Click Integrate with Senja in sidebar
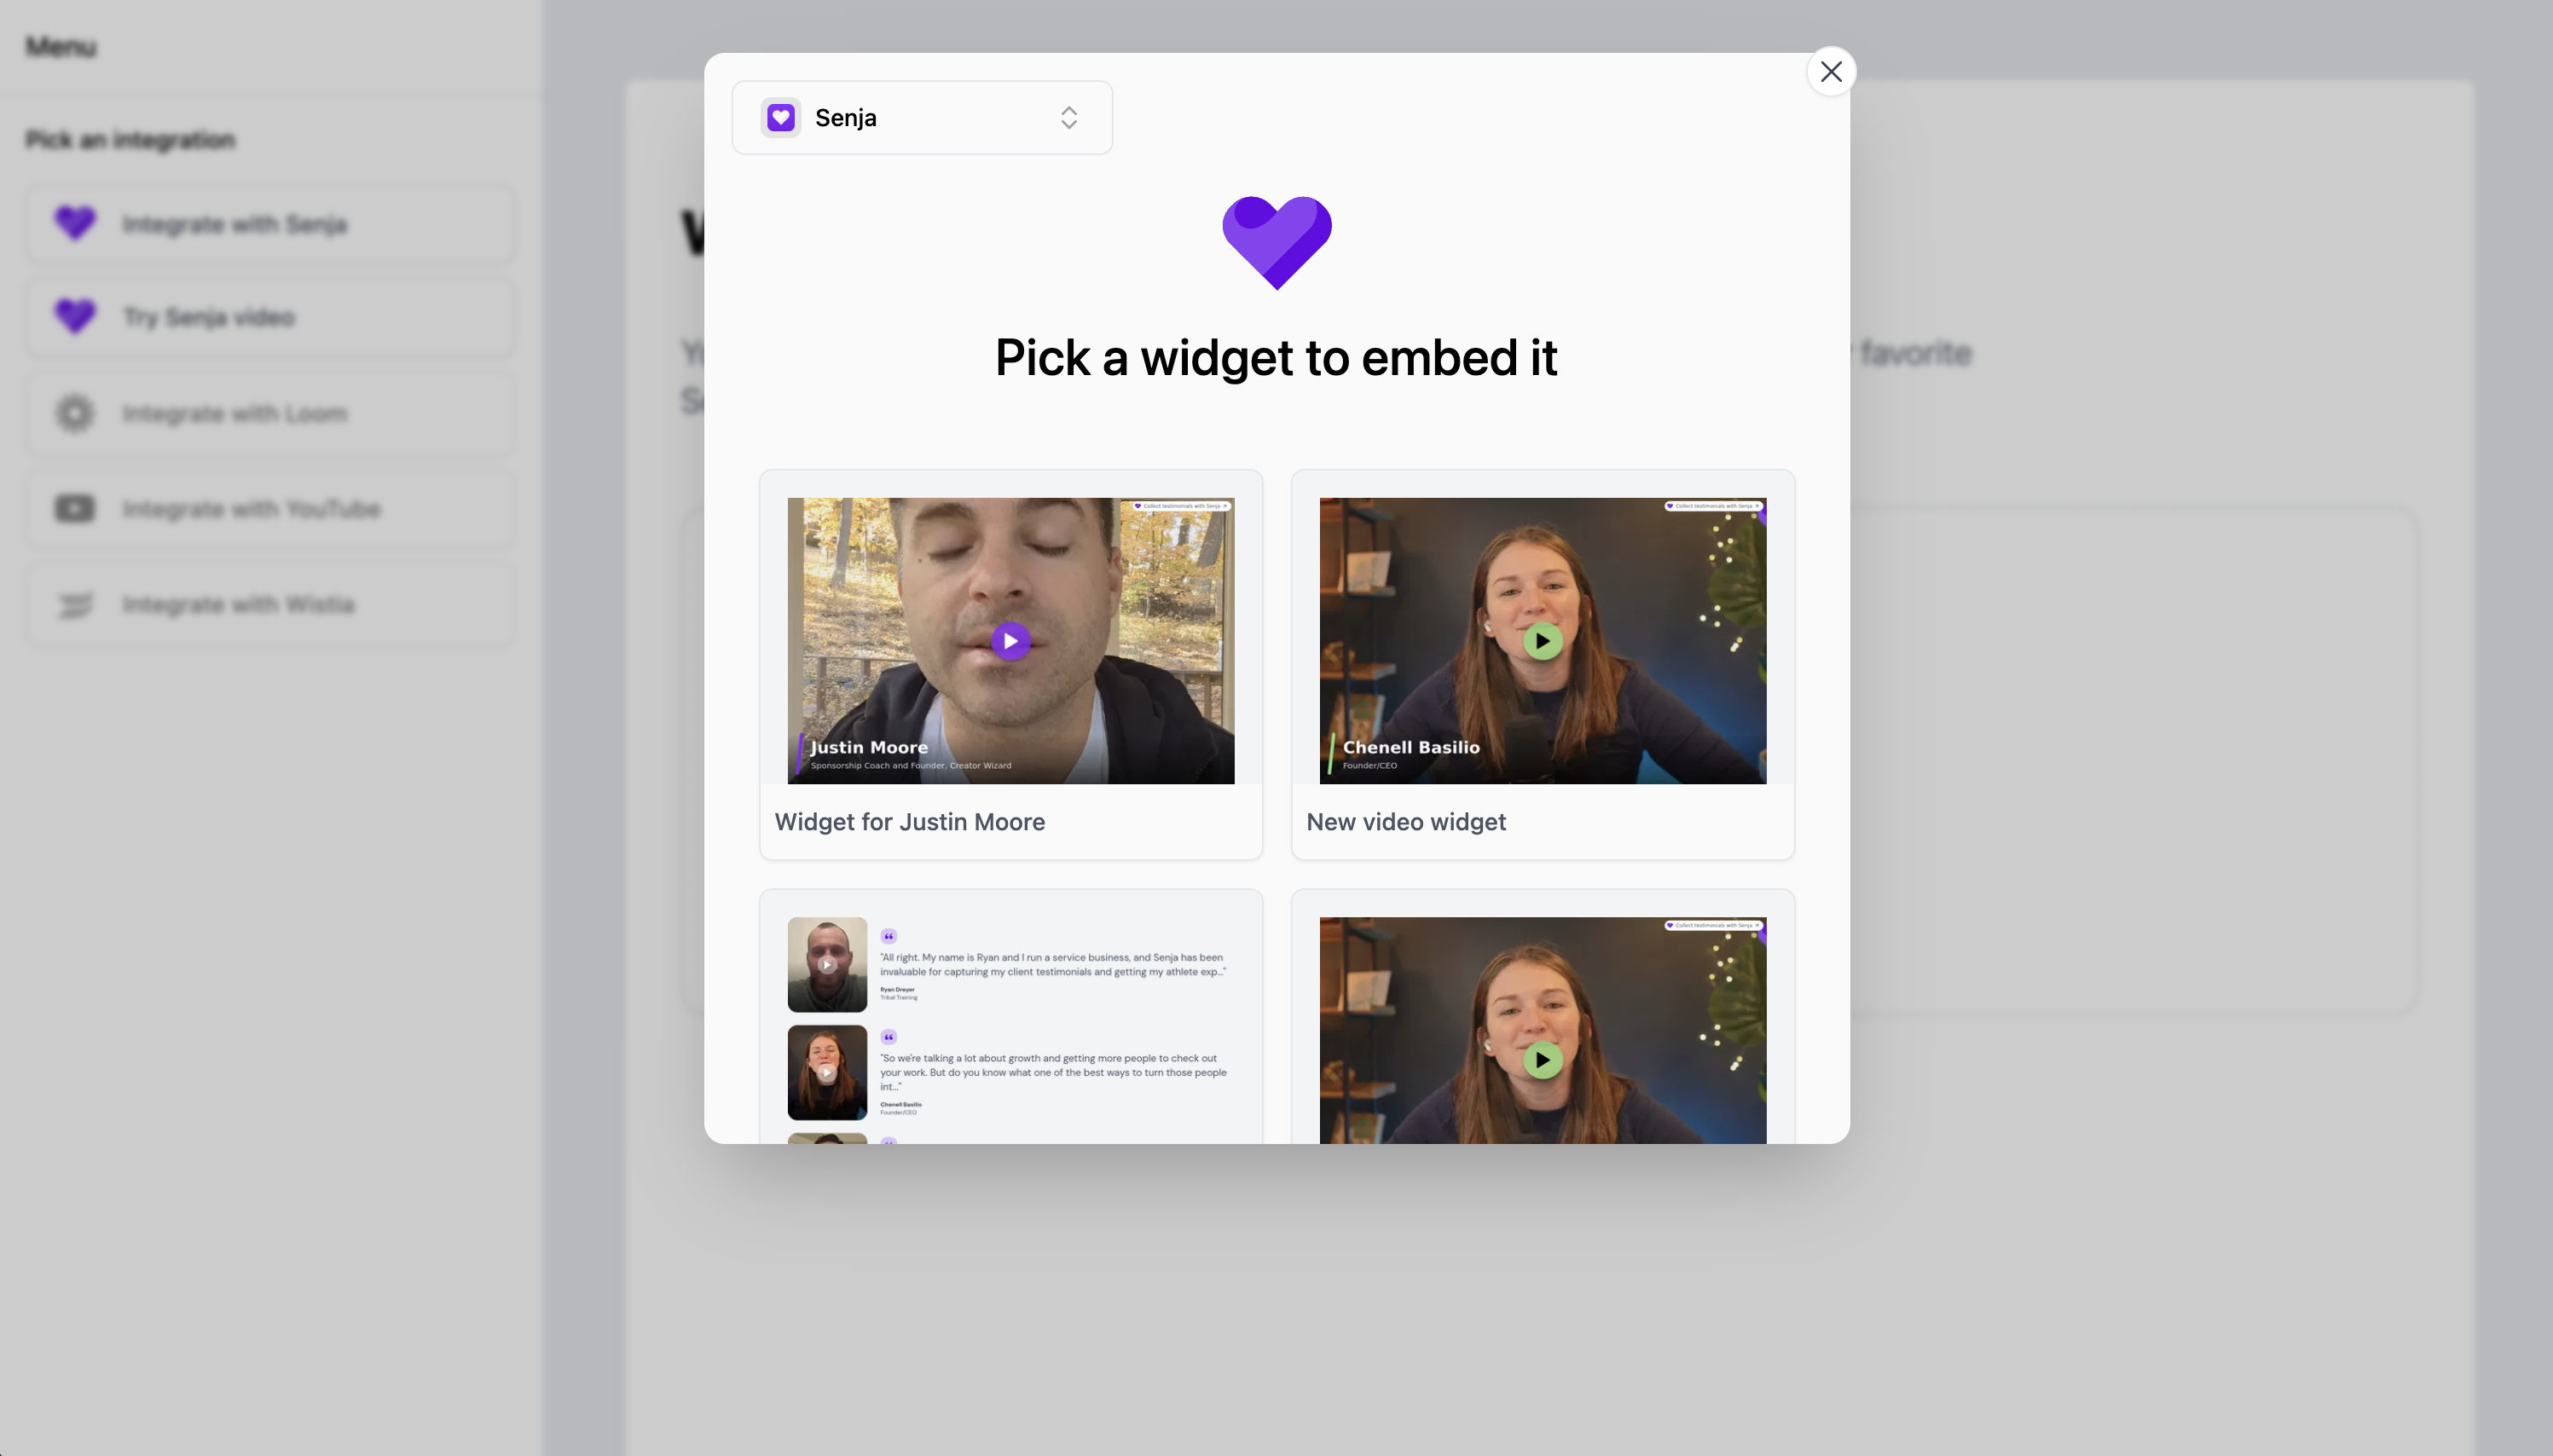Screen dimensions: 2553x1456 pos(270,224)
